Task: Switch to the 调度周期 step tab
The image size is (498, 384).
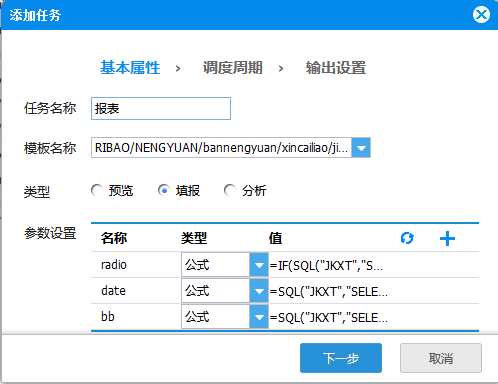Action: [233, 68]
